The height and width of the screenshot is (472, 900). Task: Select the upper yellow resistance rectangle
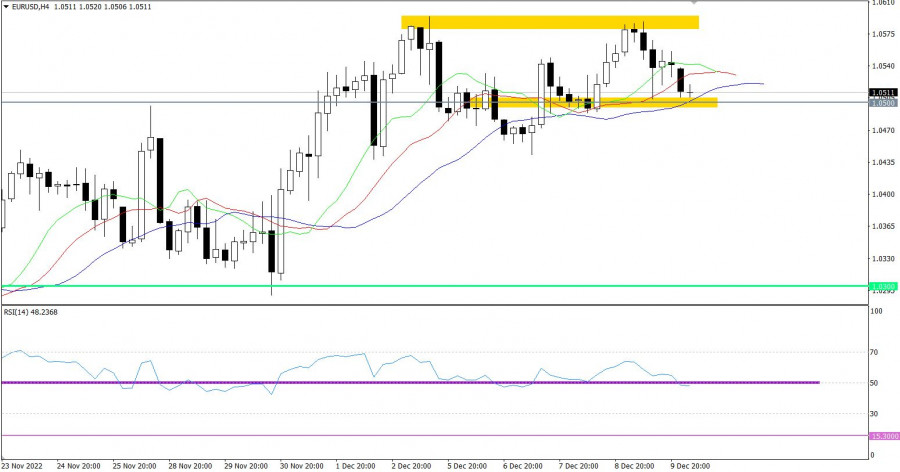pyautogui.click(x=549, y=22)
